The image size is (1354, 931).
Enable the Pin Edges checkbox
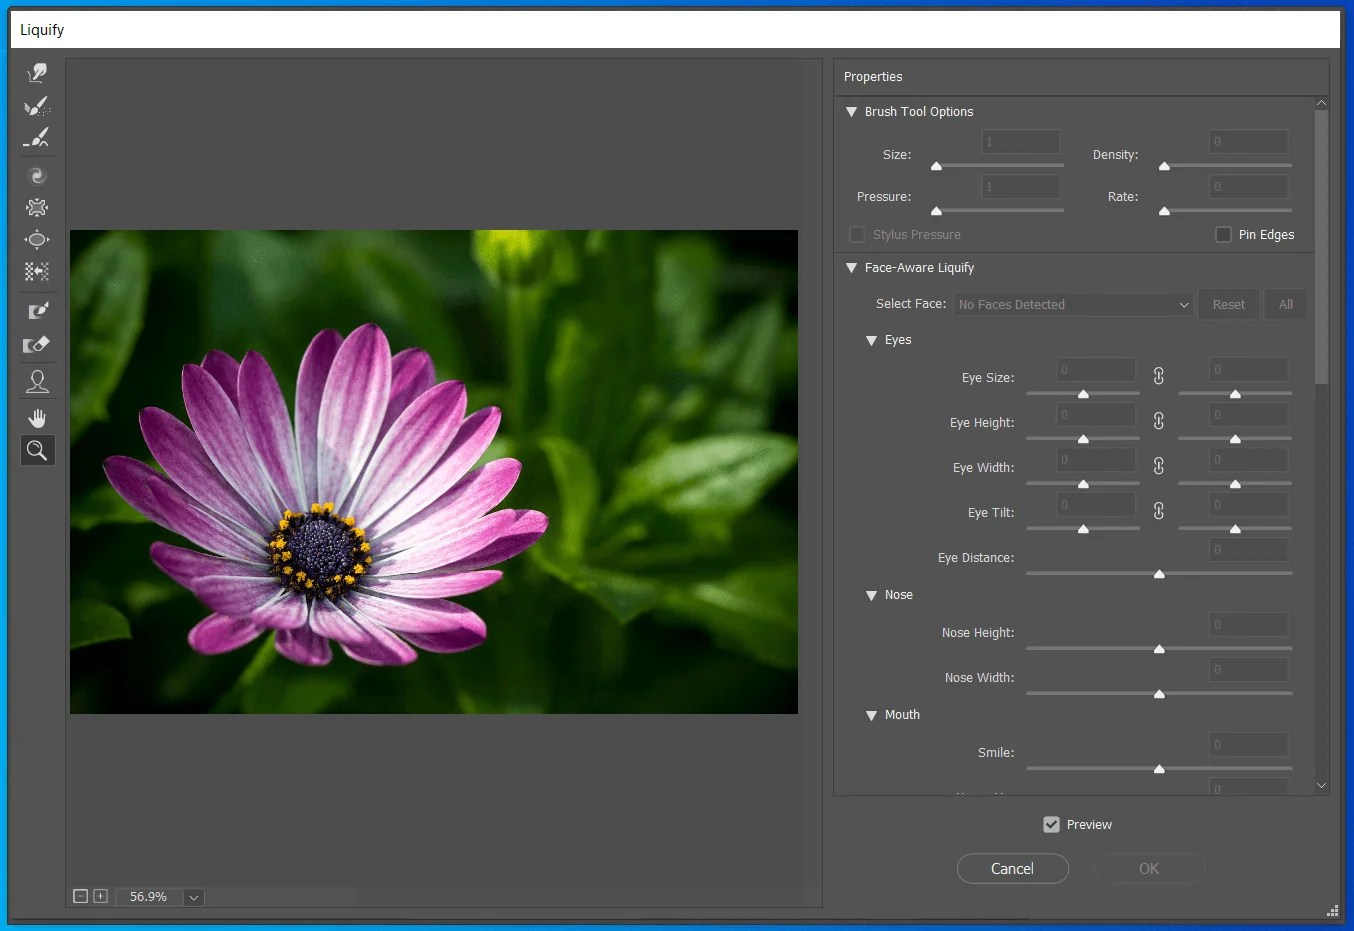(x=1222, y=234)
